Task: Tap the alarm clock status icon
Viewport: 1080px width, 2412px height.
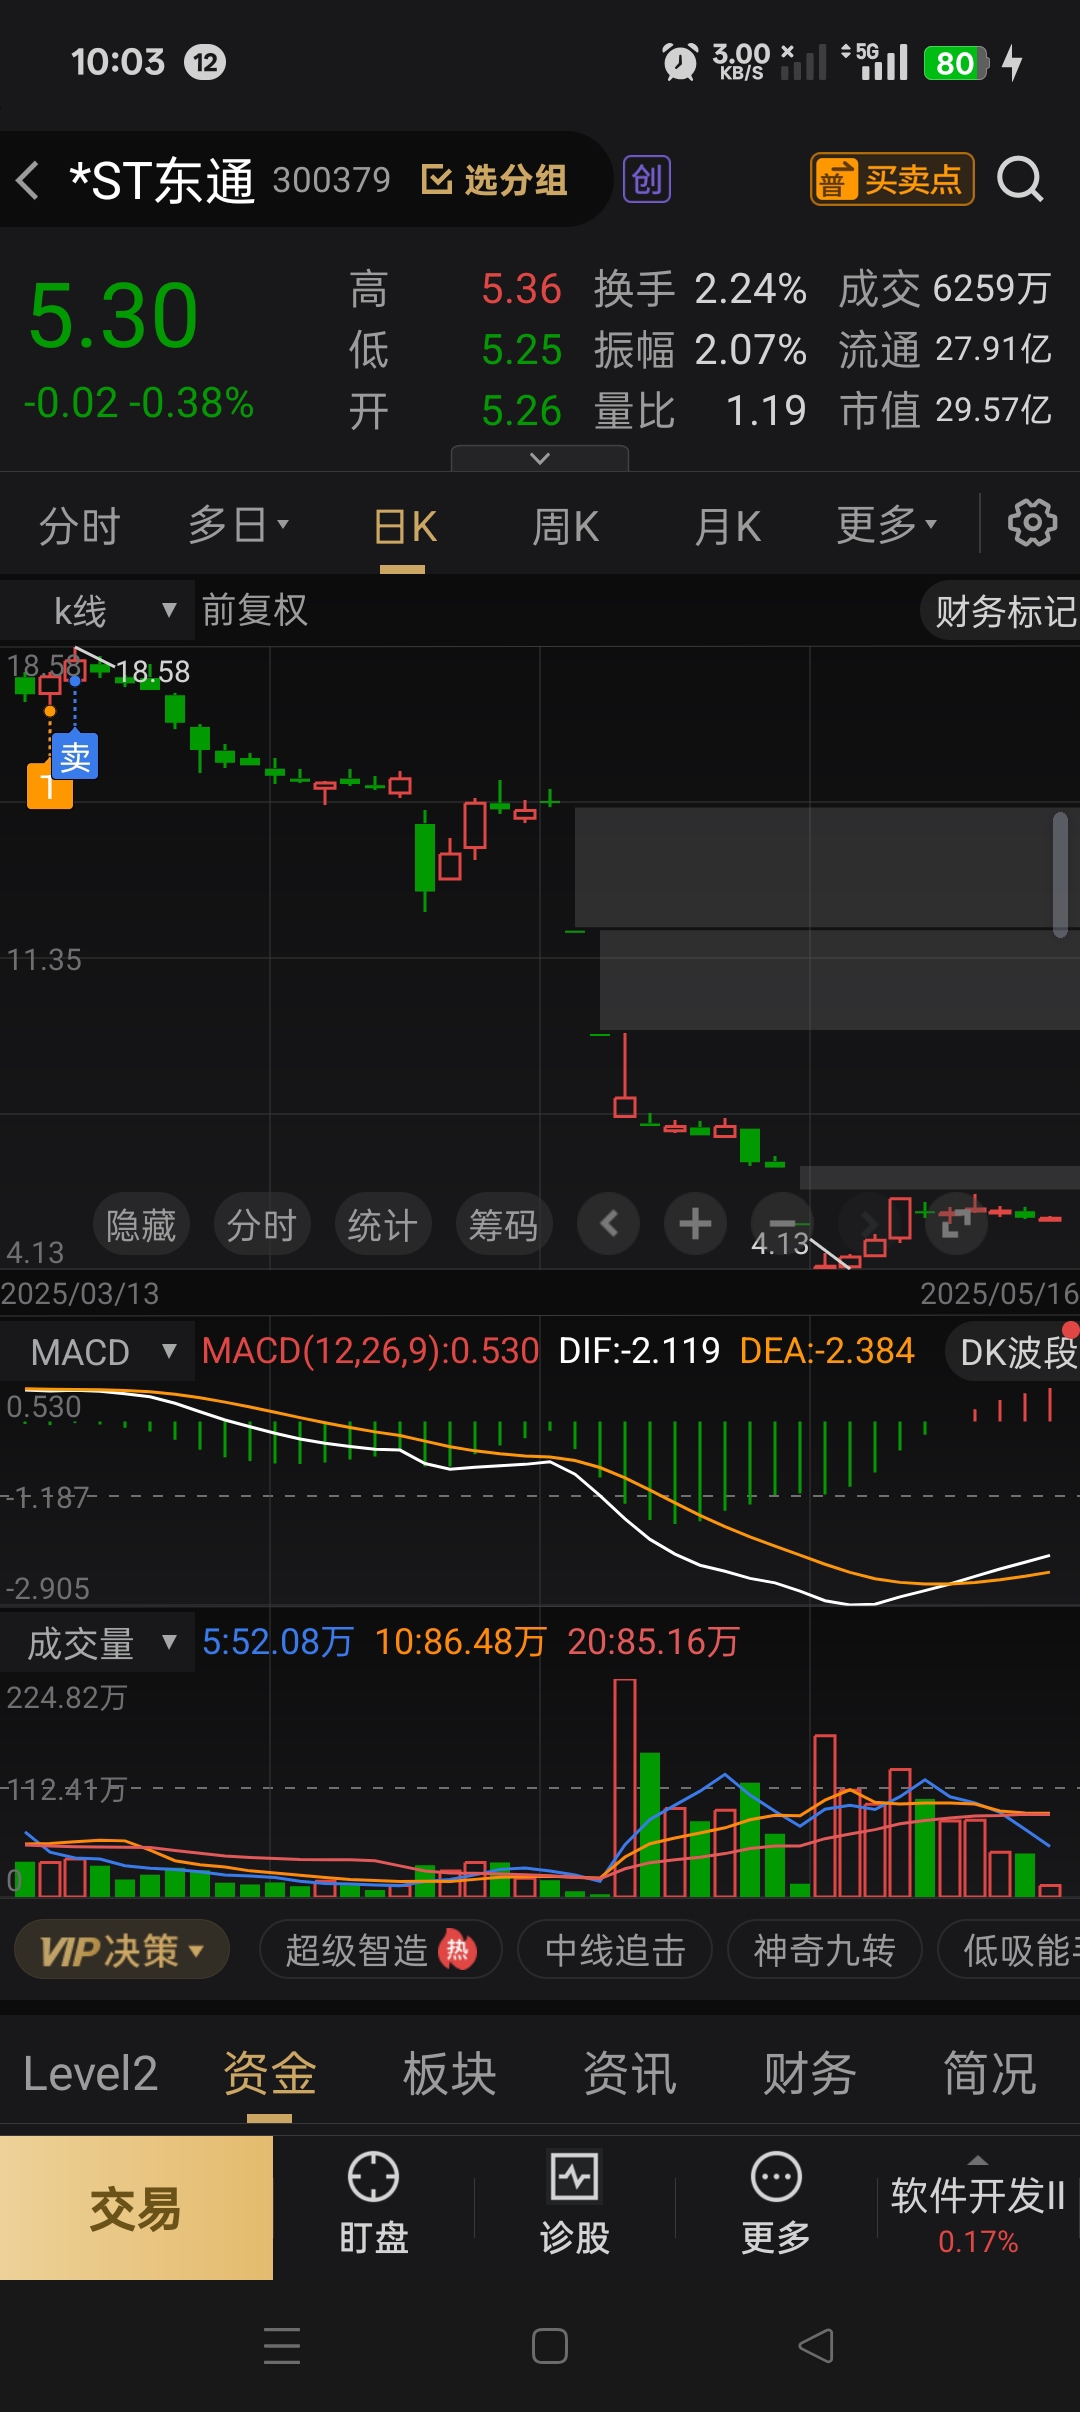Action: click(680, 62)
